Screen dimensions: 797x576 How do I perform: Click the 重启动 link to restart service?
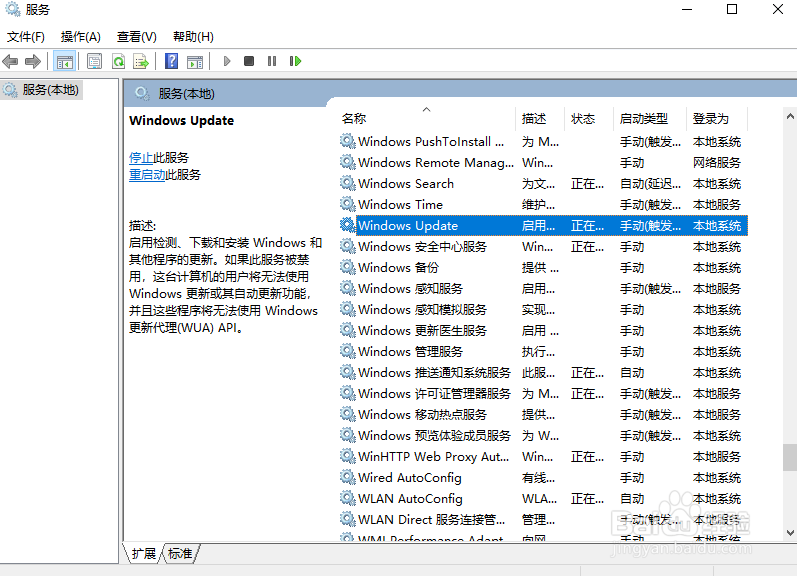pyautogui.click(x=147, y=175)
